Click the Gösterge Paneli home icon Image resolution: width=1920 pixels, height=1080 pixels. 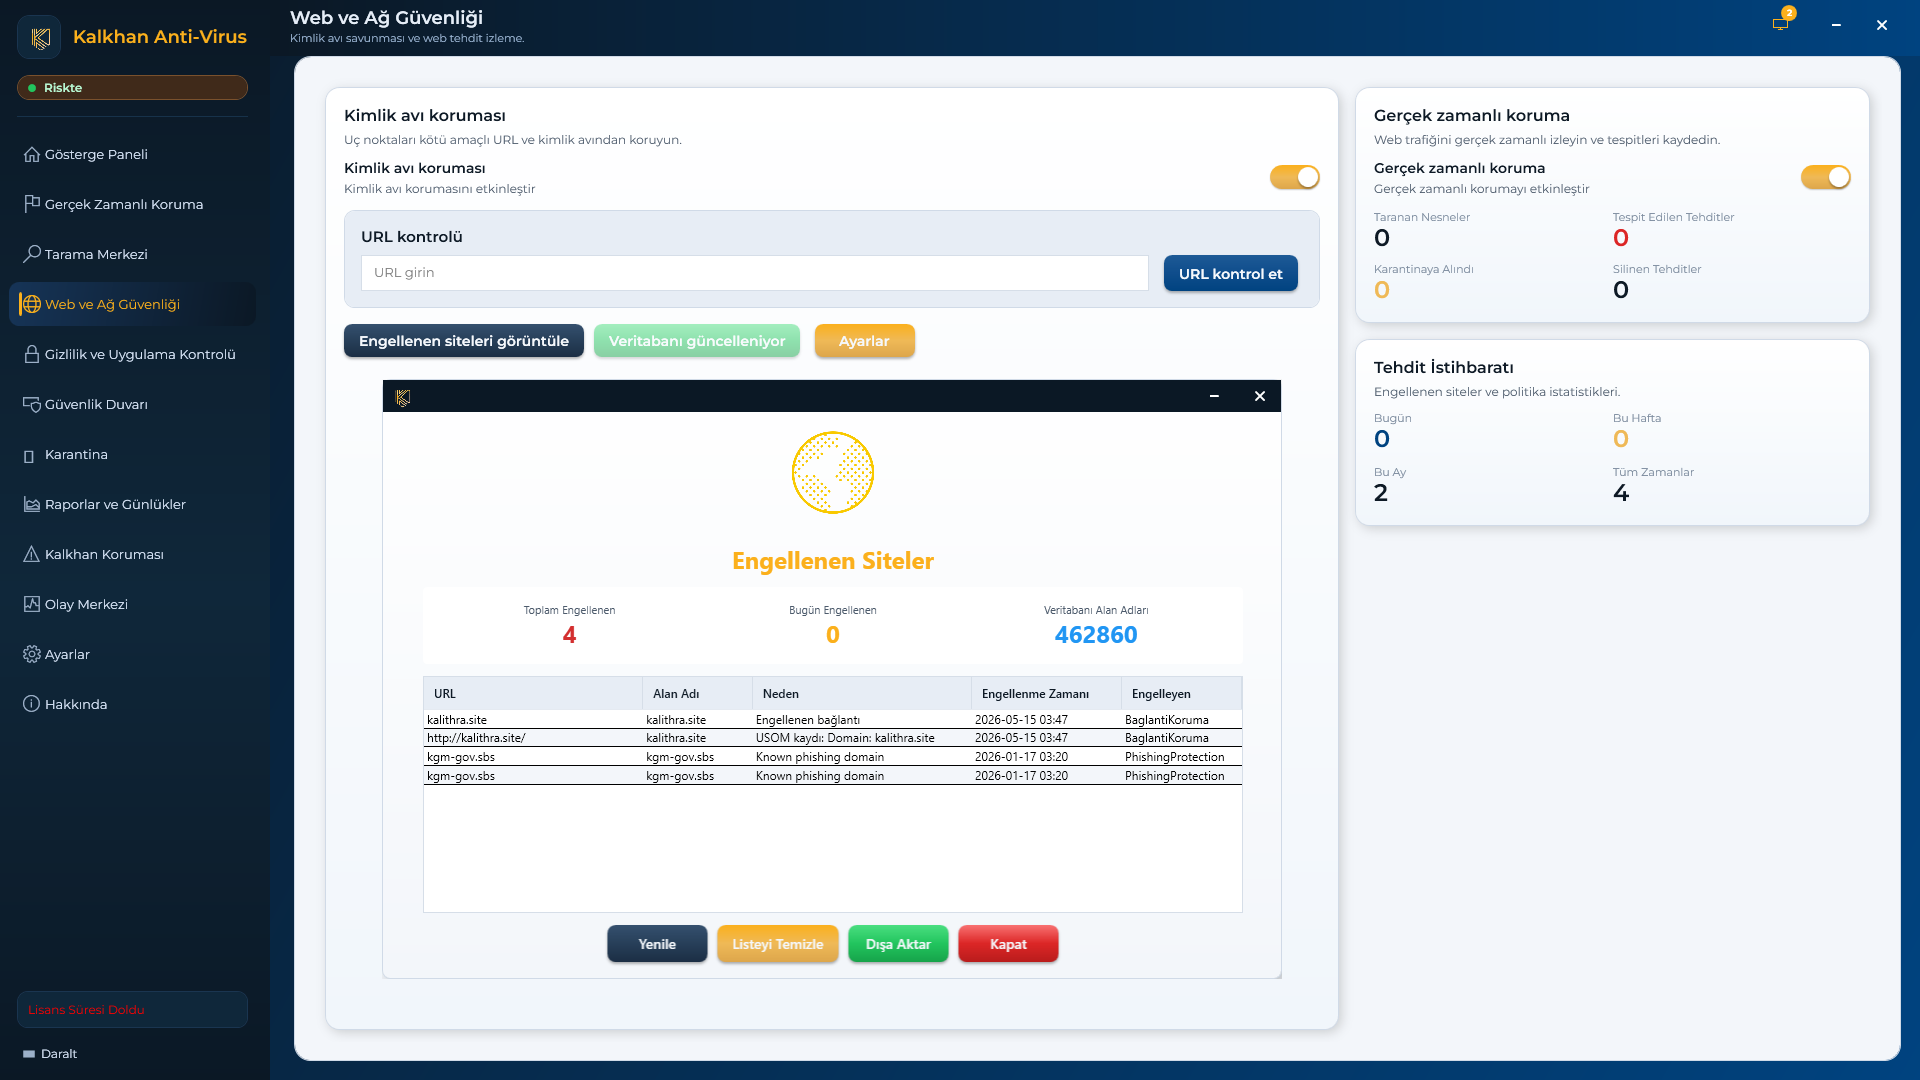coord(32,155)
